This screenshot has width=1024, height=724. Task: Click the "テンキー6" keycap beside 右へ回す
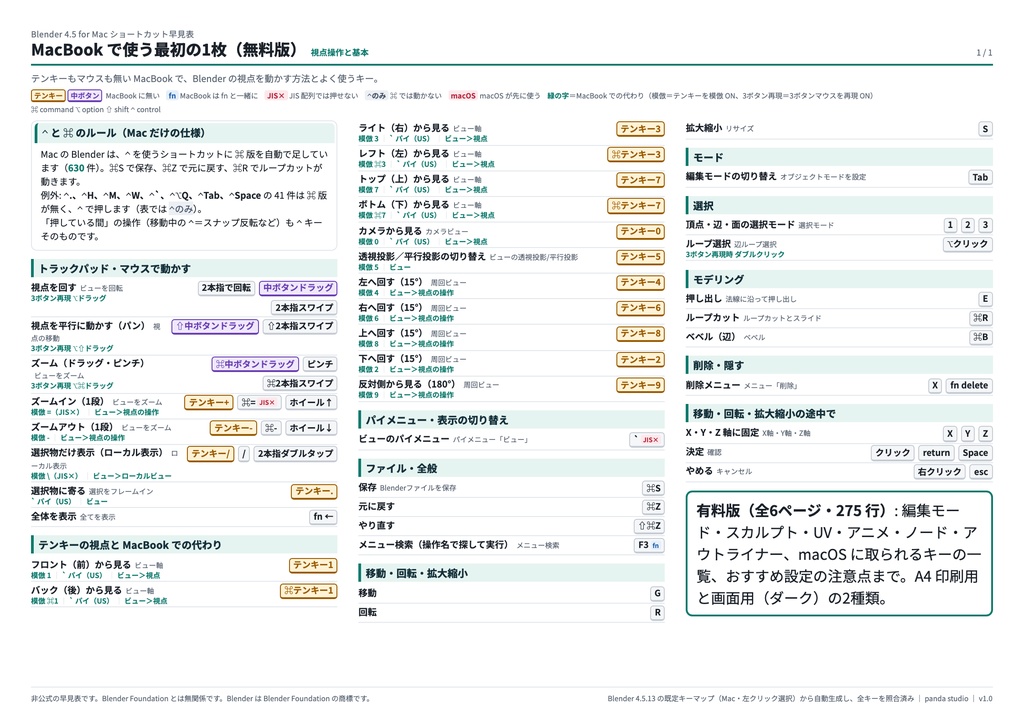pos(641,307)
